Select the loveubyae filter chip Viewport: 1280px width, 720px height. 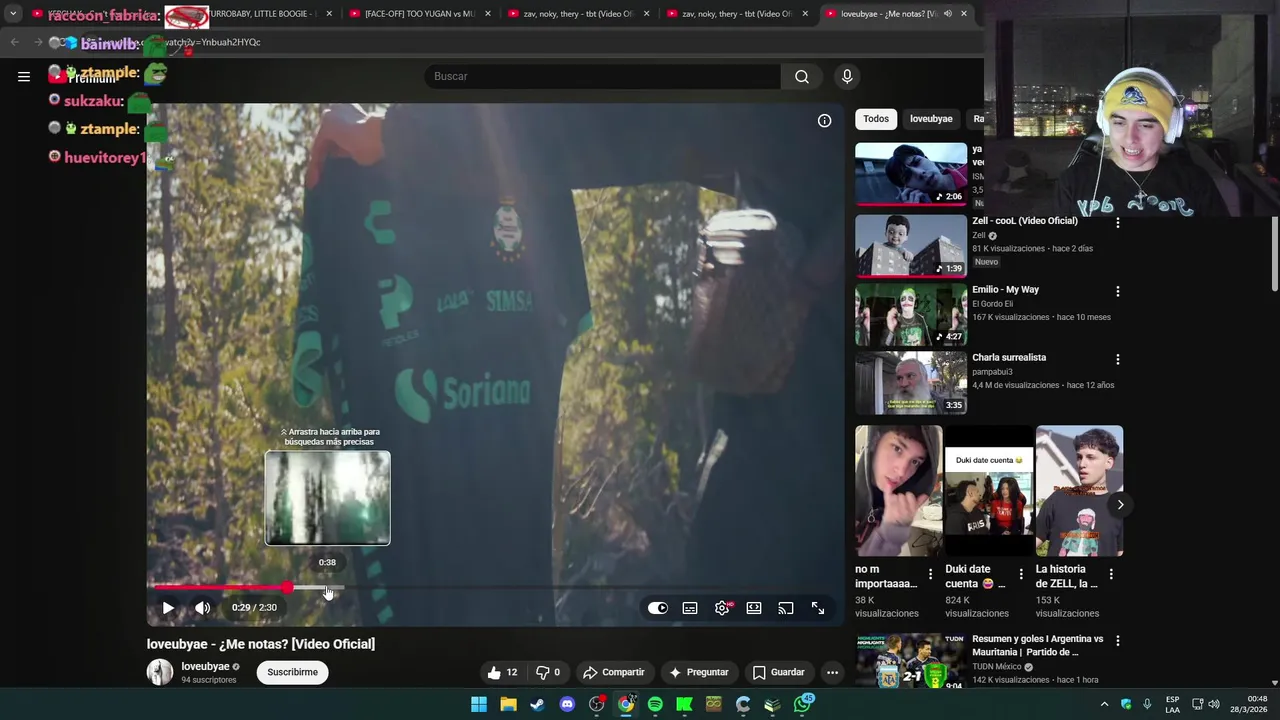[931, 119]
